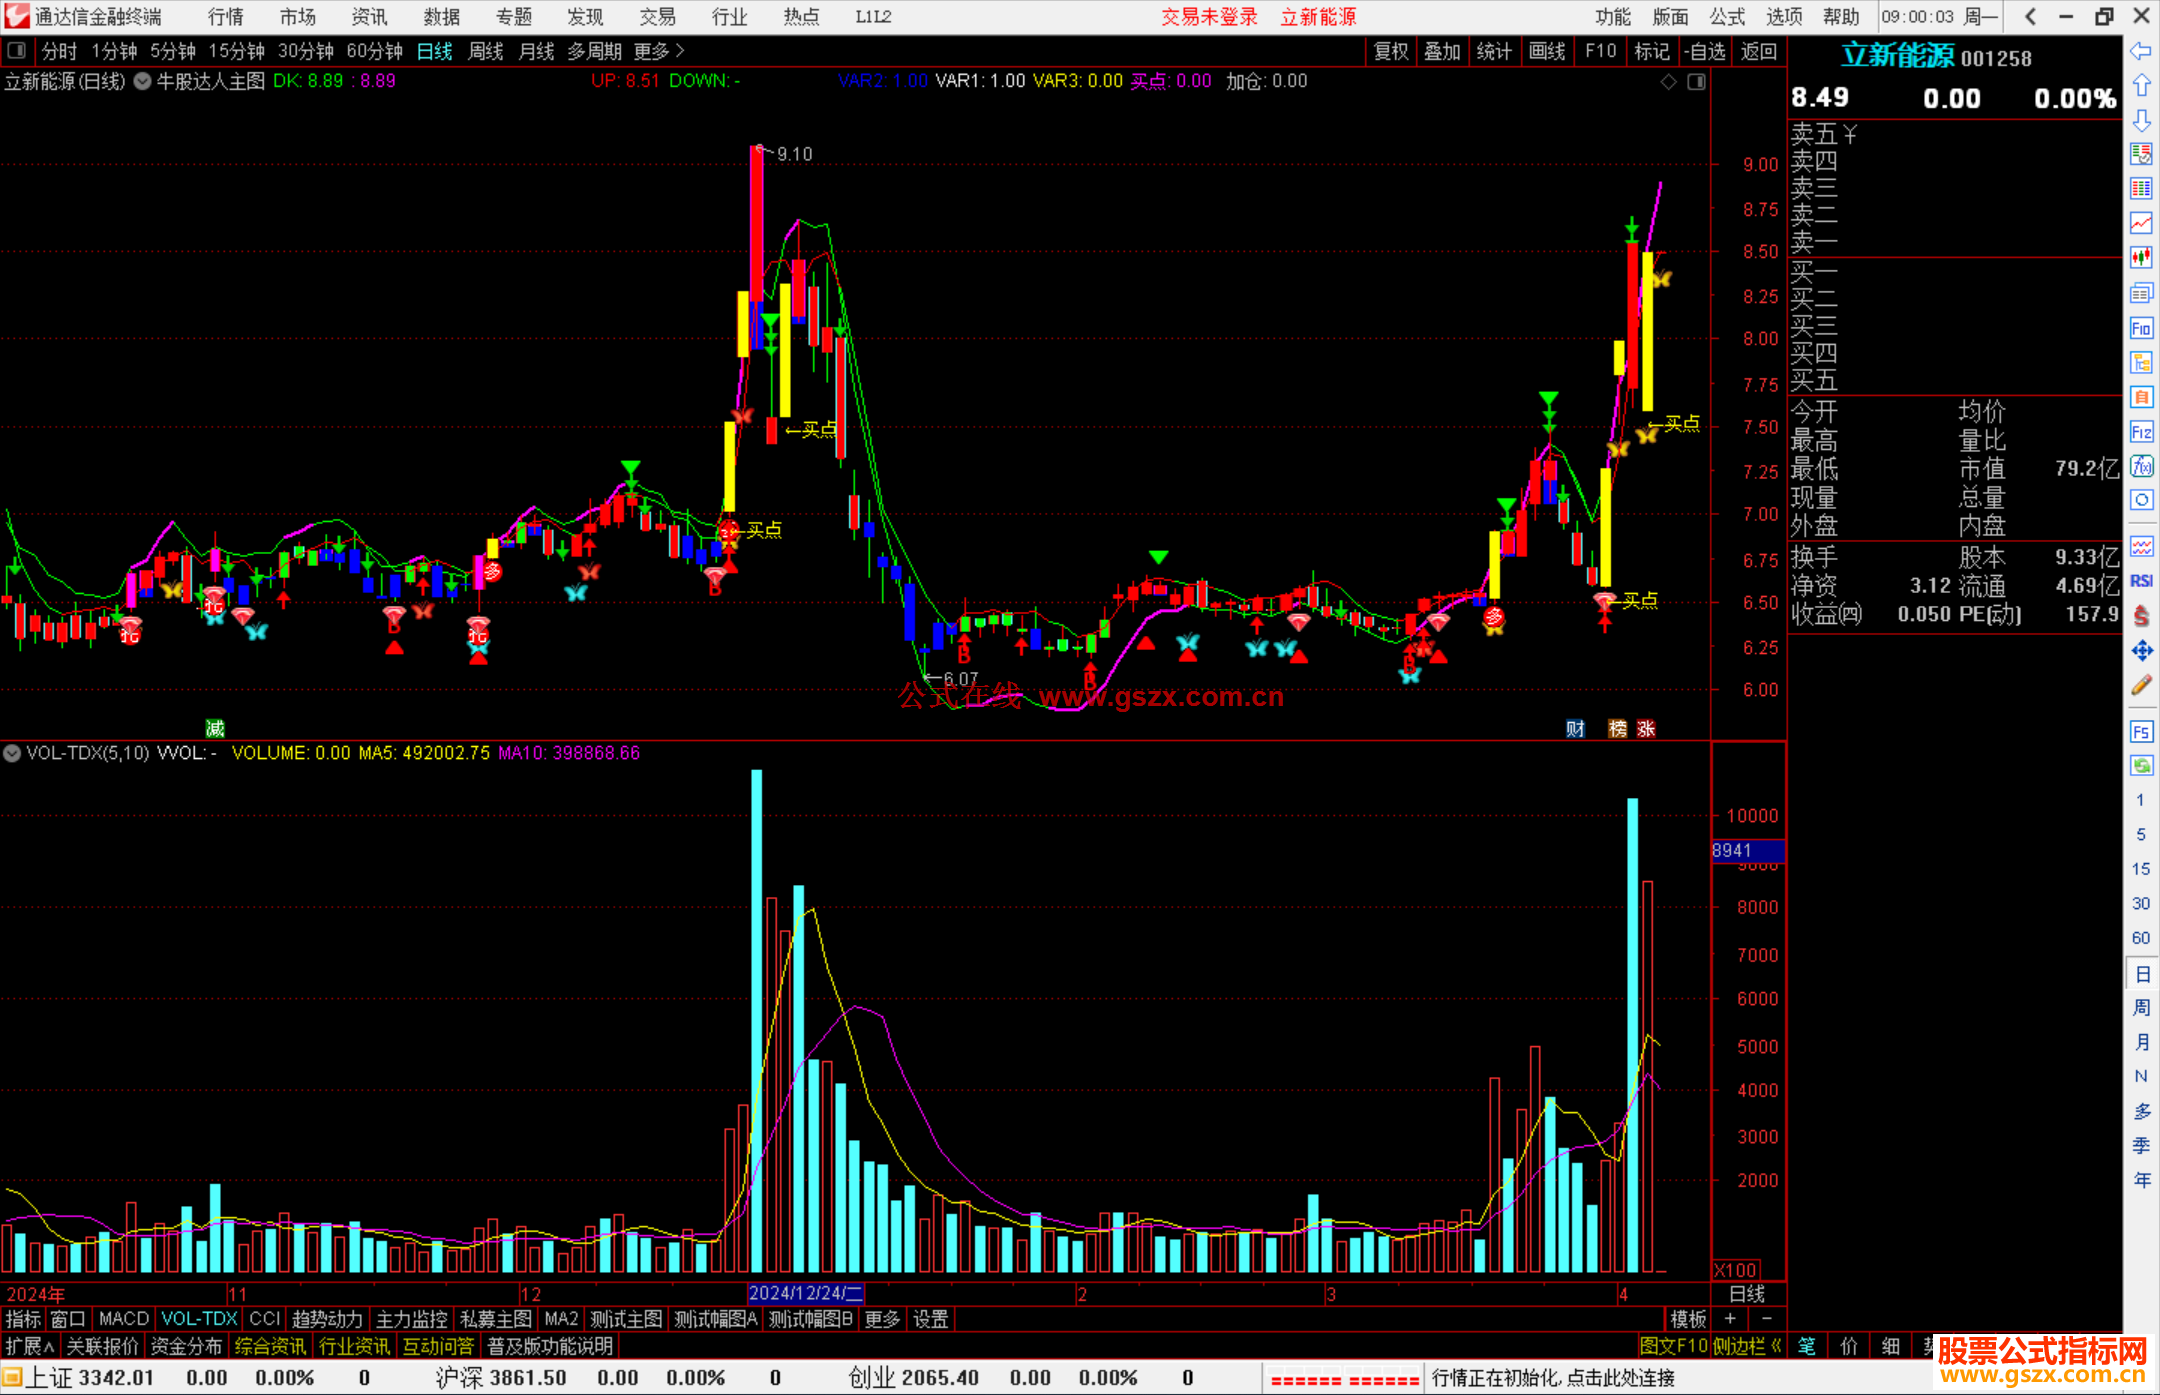Click the F12 trading icon
2160x1395 pixels.
click(2141, 432)
